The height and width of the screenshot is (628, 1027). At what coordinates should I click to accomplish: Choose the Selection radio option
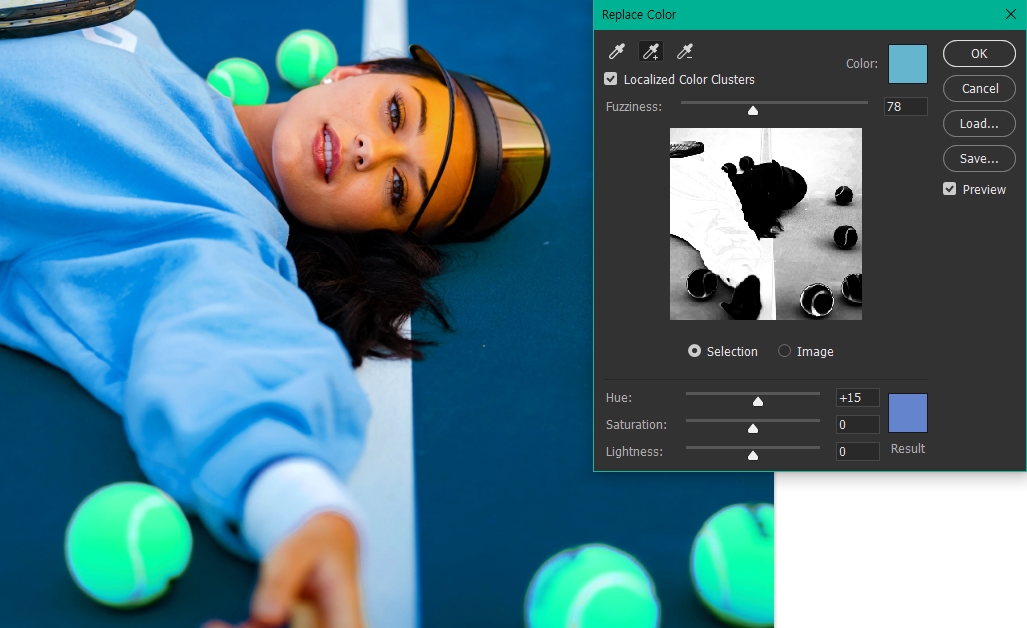coord(694,351)
